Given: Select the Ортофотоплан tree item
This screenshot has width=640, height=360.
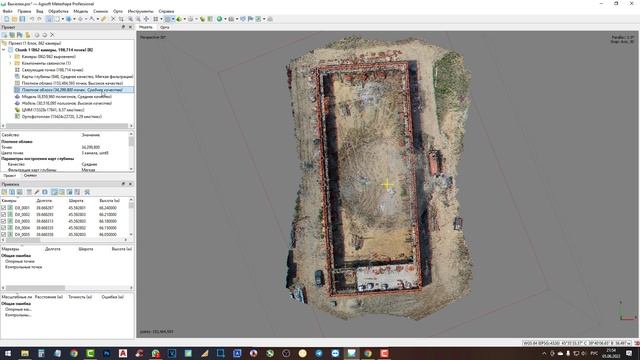Looking at the screenshot, I should (61, 116).
